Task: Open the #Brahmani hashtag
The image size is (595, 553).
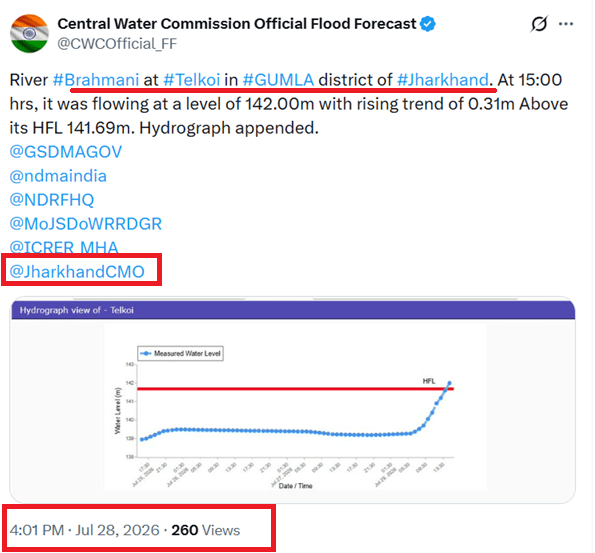Action: [96, 80]
